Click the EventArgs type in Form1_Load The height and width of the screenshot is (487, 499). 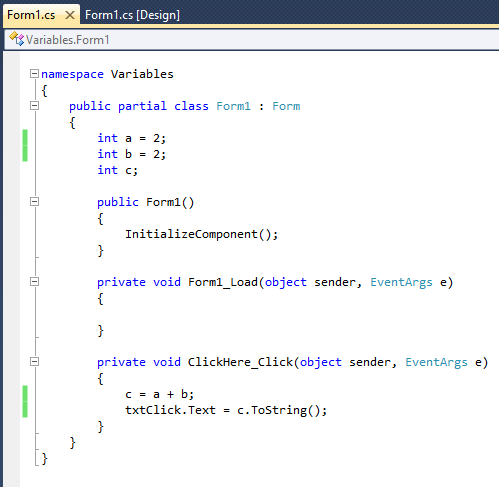[x=401, y=282]
